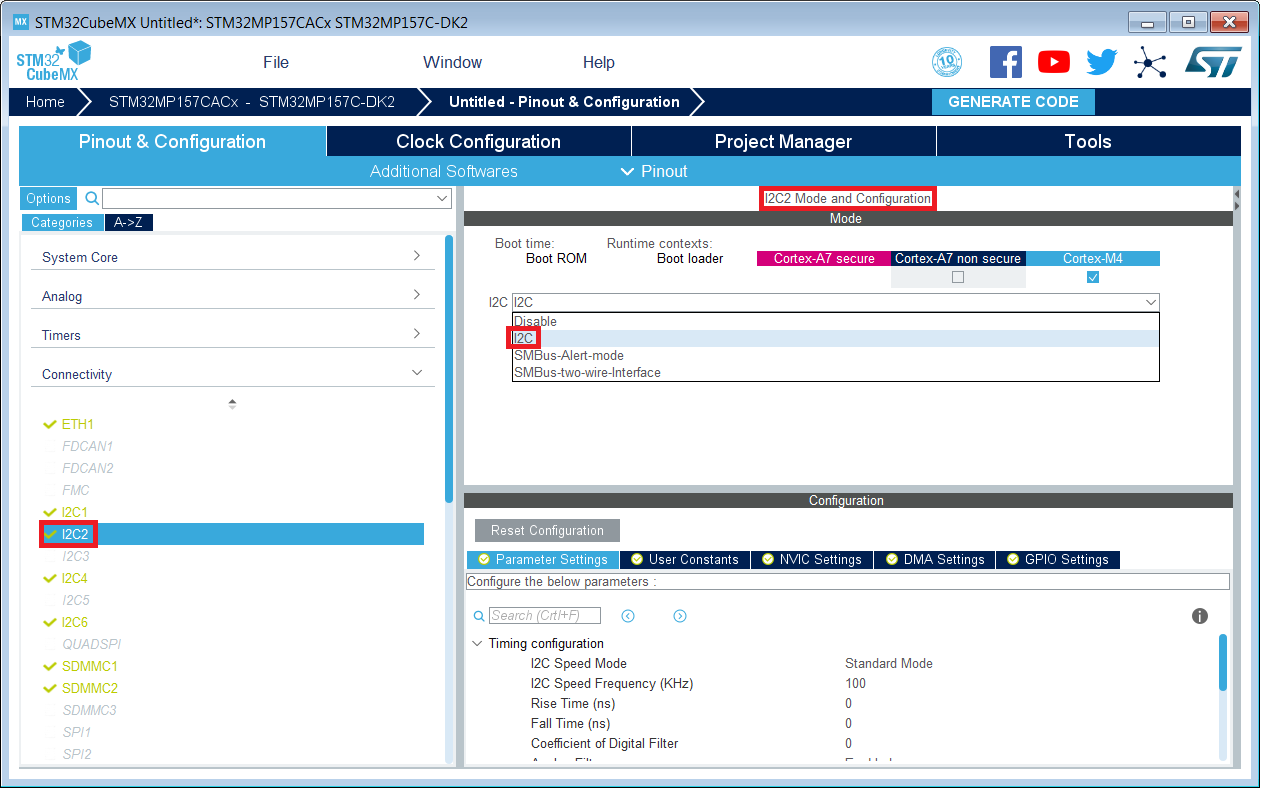Select I2C2 peripheral in list
The image size is (1267, 790).
(232, 534)
